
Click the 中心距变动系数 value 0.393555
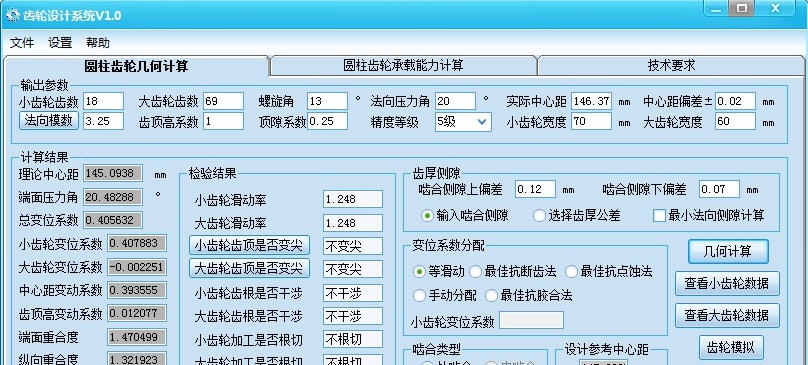(x=137, y=290)
